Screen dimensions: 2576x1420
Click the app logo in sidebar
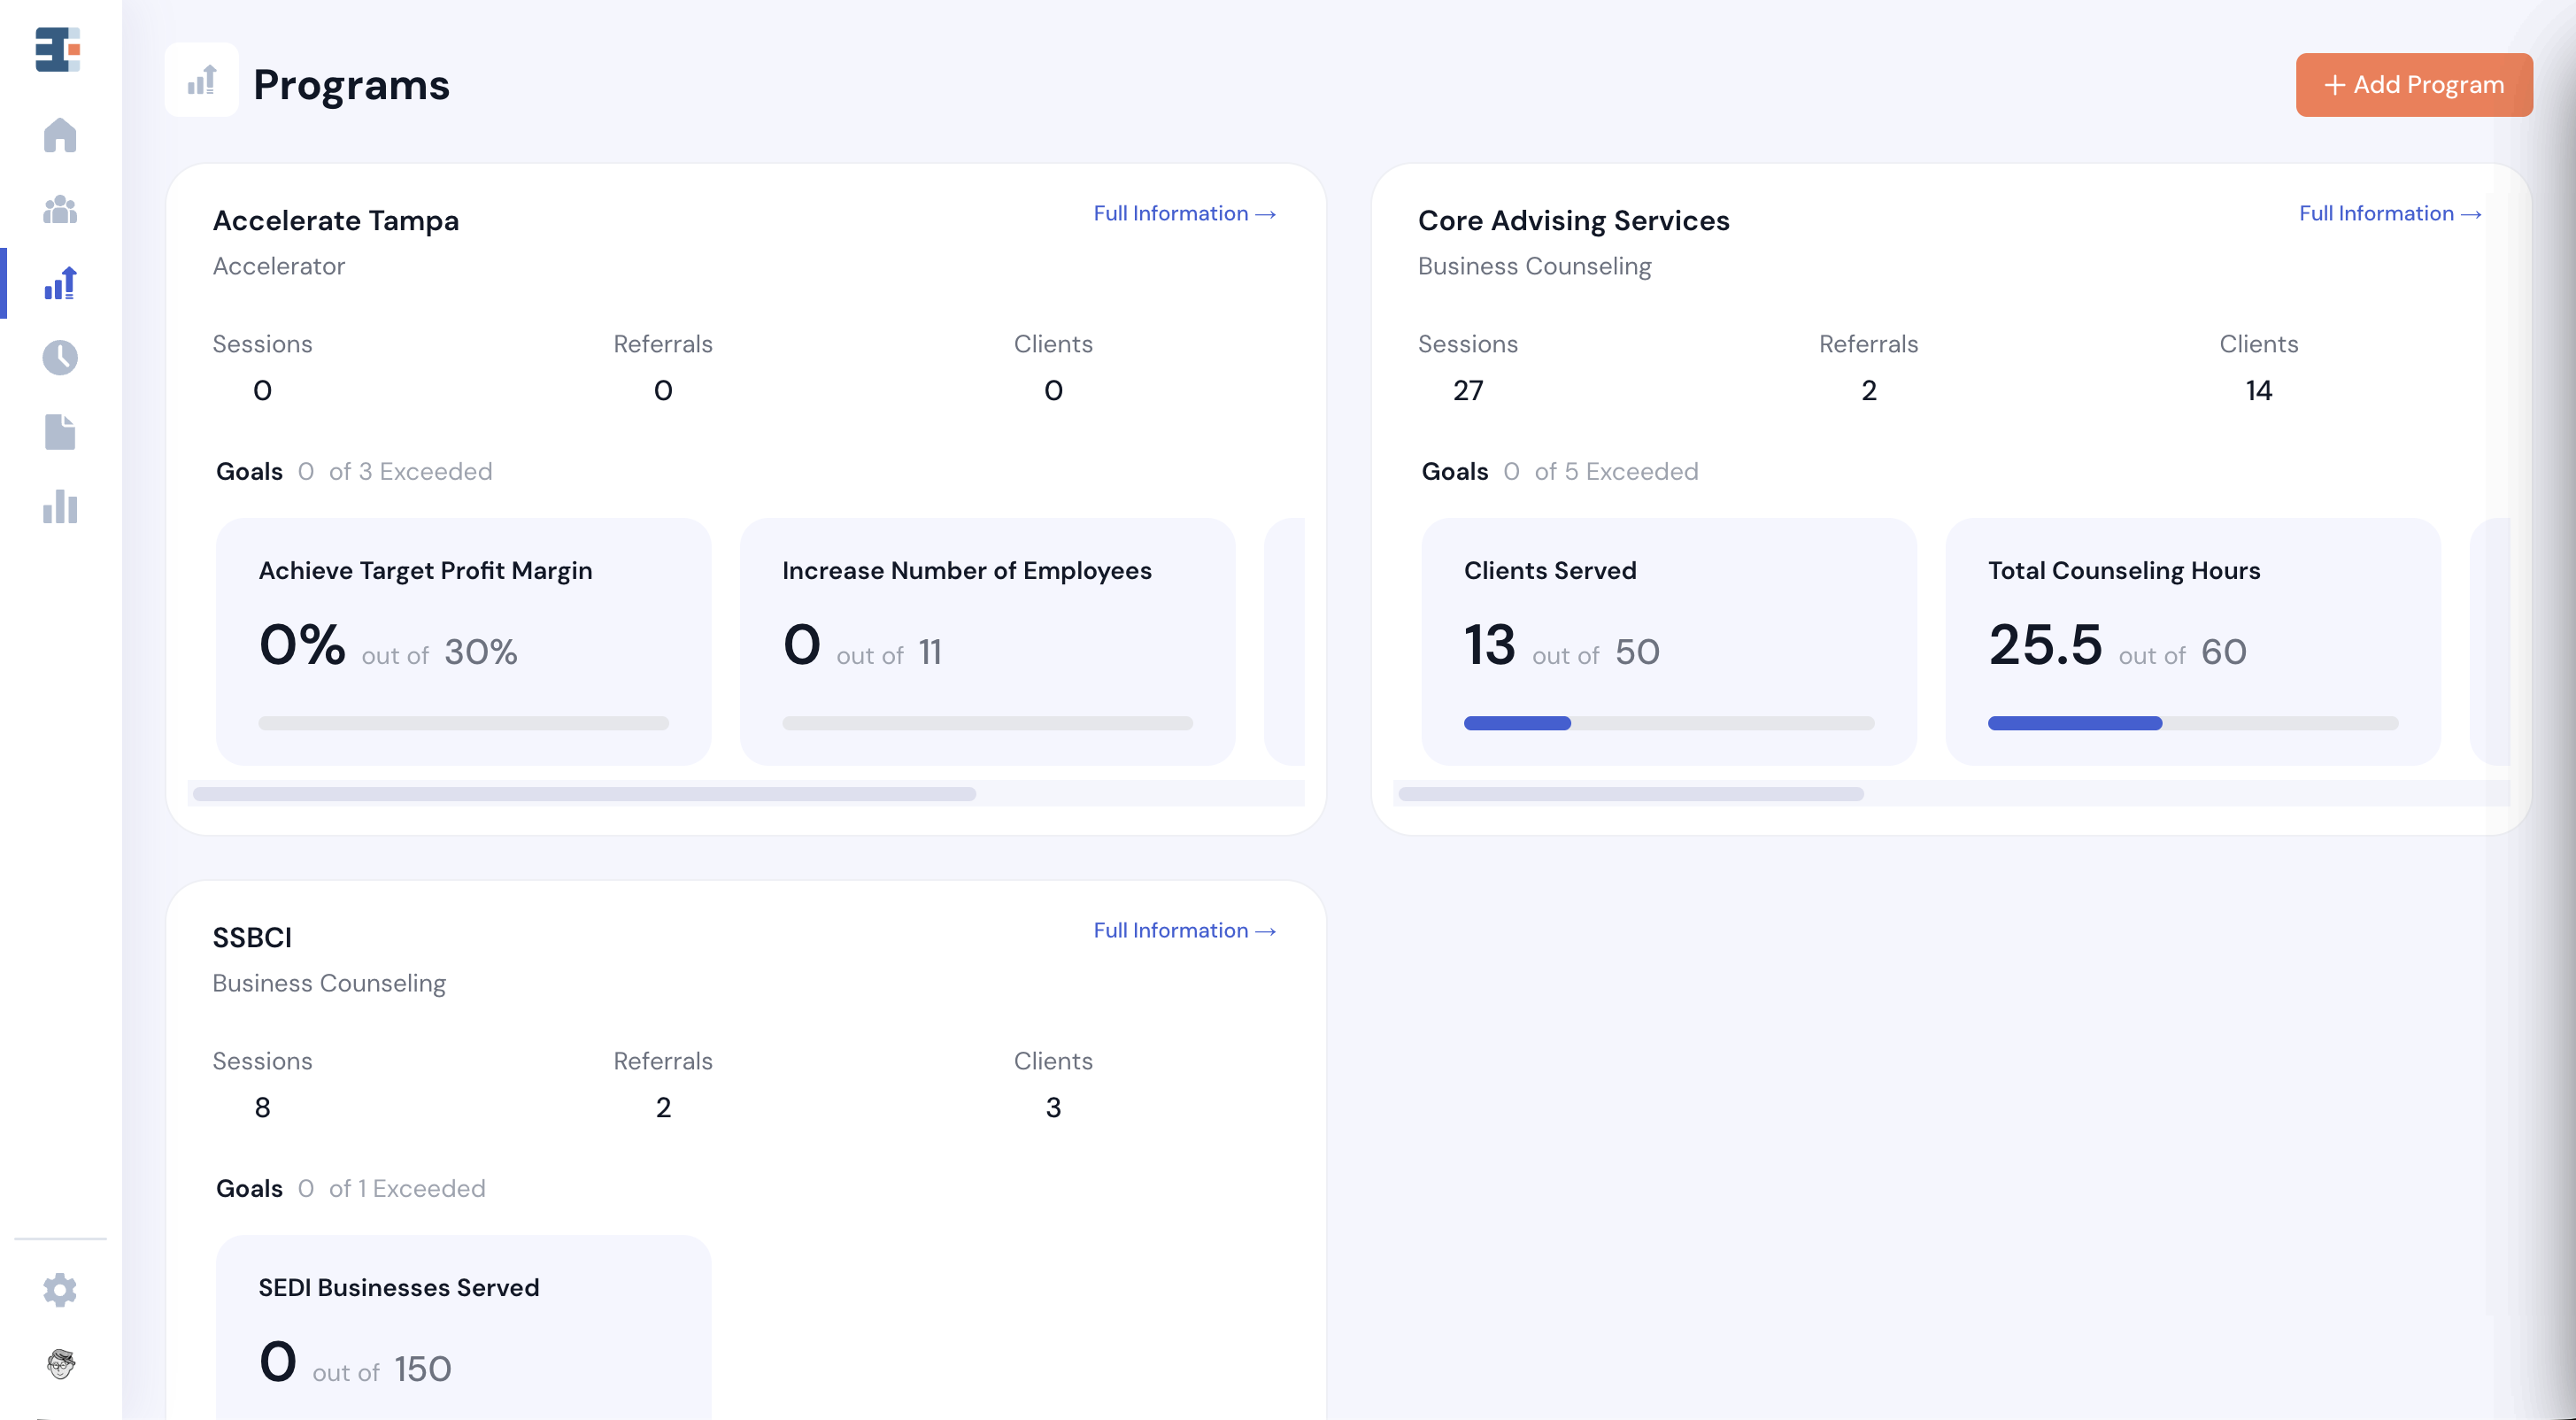click(x=58, y=50)
